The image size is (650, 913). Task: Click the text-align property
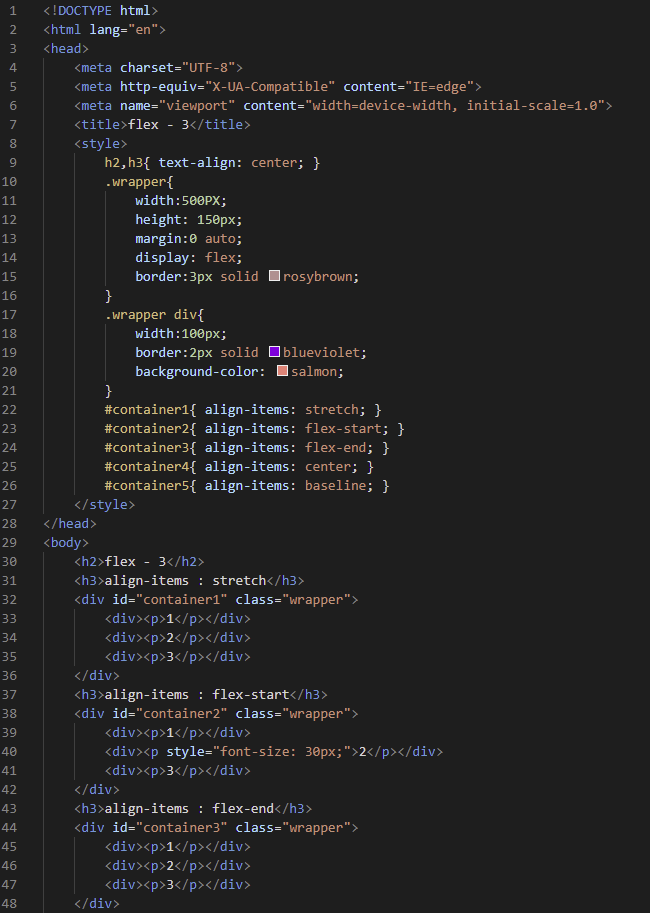point(197,162)
